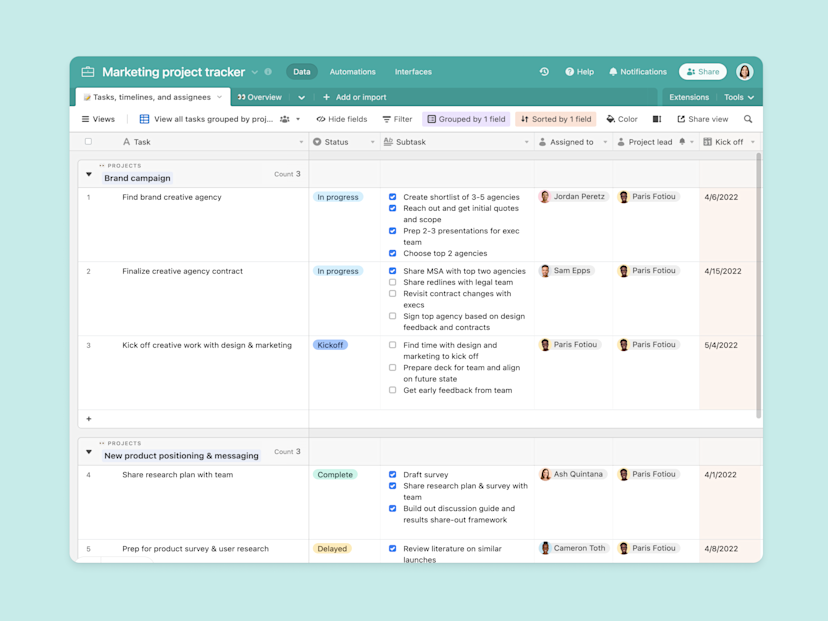Open the search magnifier icon
Image resolution: width=828 pixels, height=621 pixels.
point(747,118)
